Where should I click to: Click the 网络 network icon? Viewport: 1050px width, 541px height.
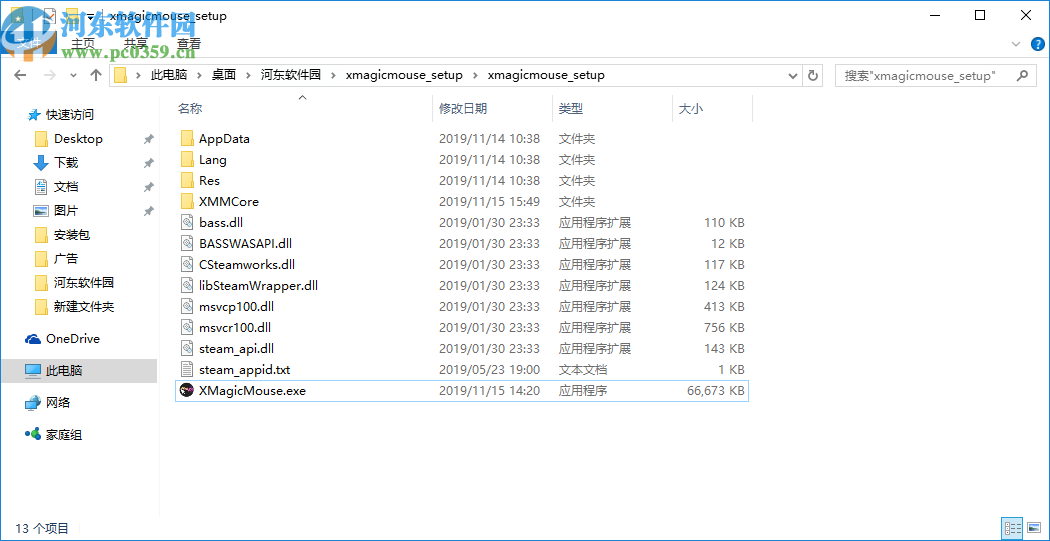(x=33, y=403)
